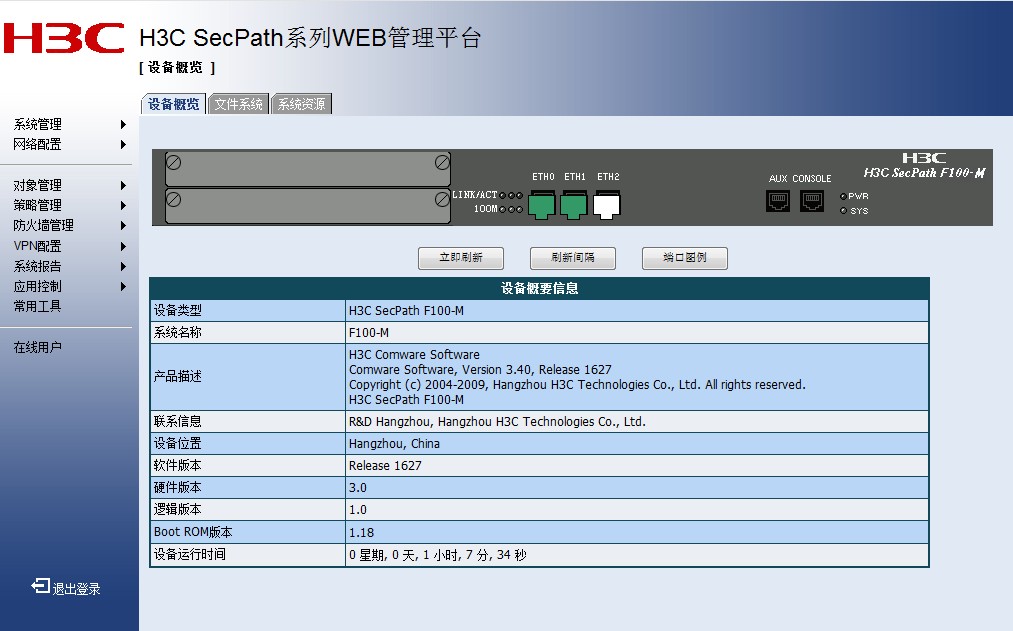The width and height of the screenshot is (1013, 631).
Task: Click the upper expansion slot panel
Action: [308, 169]
